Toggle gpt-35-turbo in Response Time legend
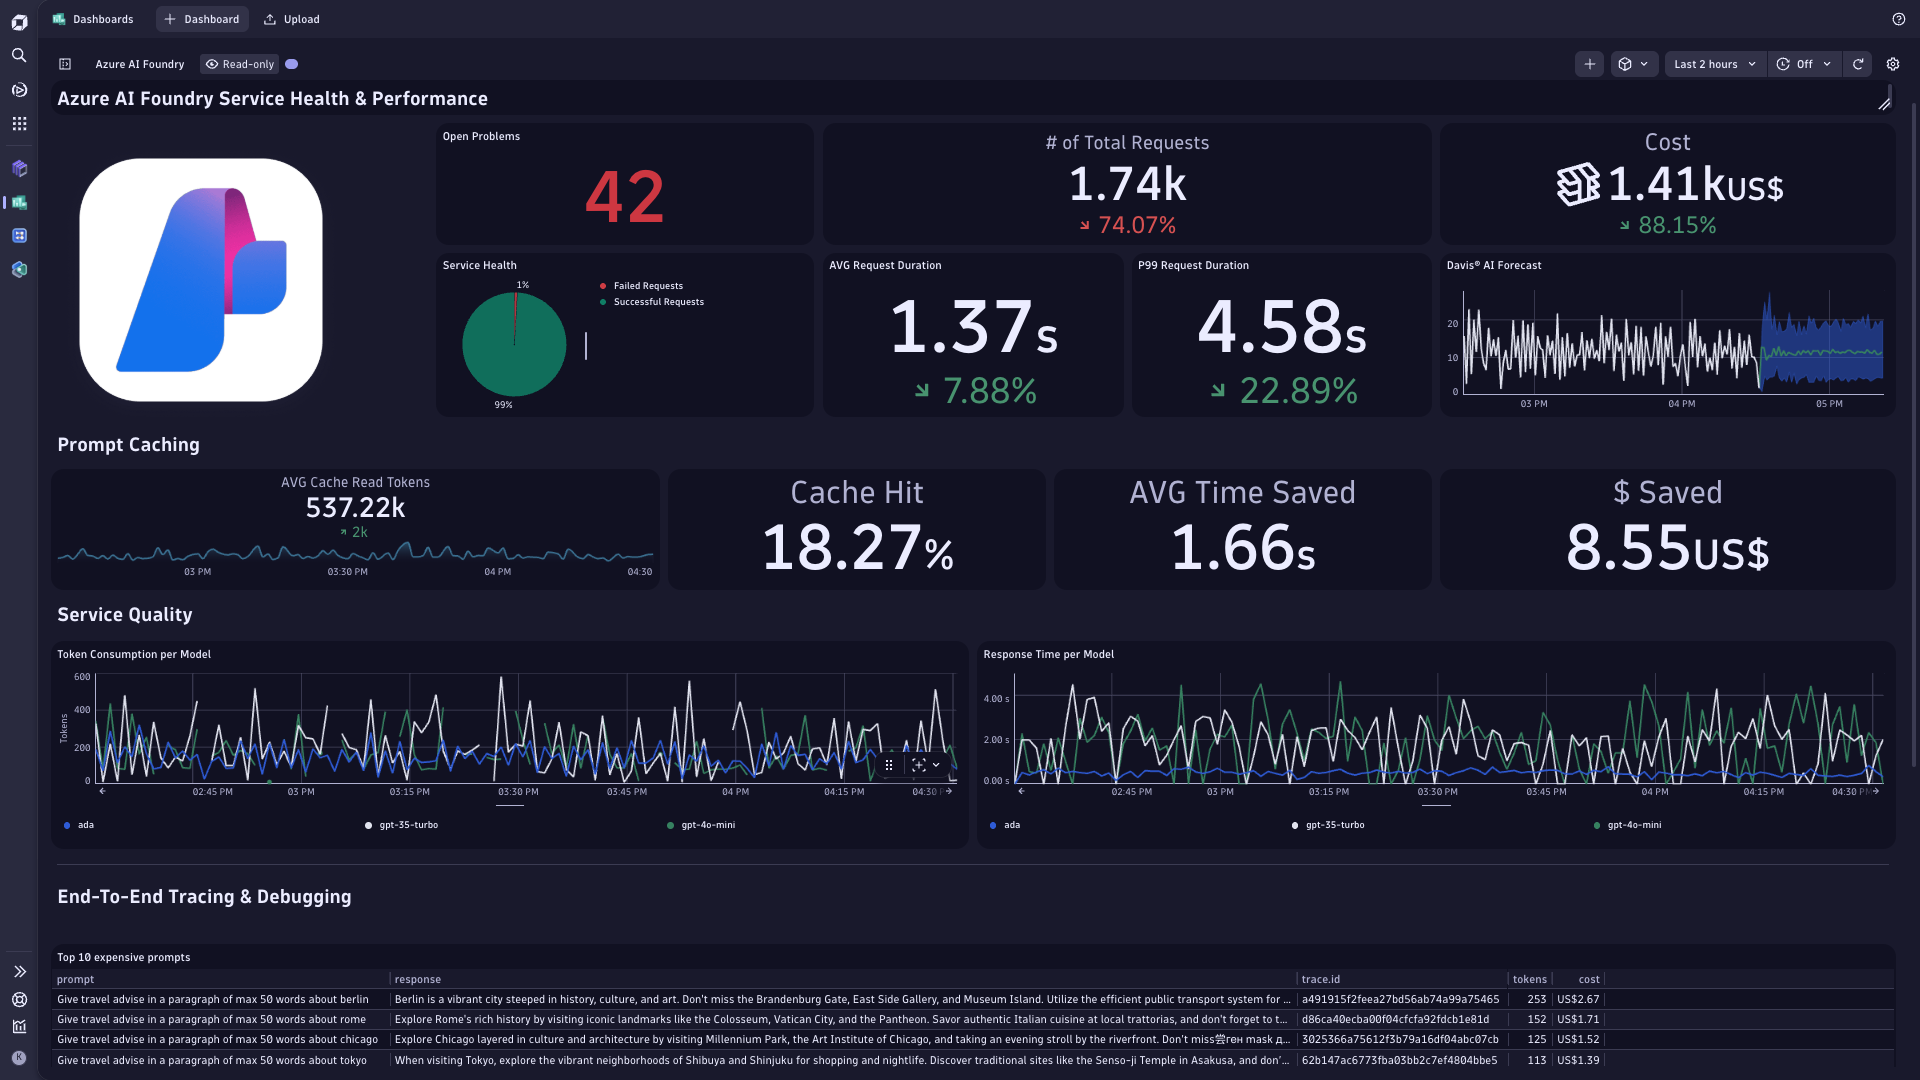Viewport: 1920px width, 1080px height. 1328,826
